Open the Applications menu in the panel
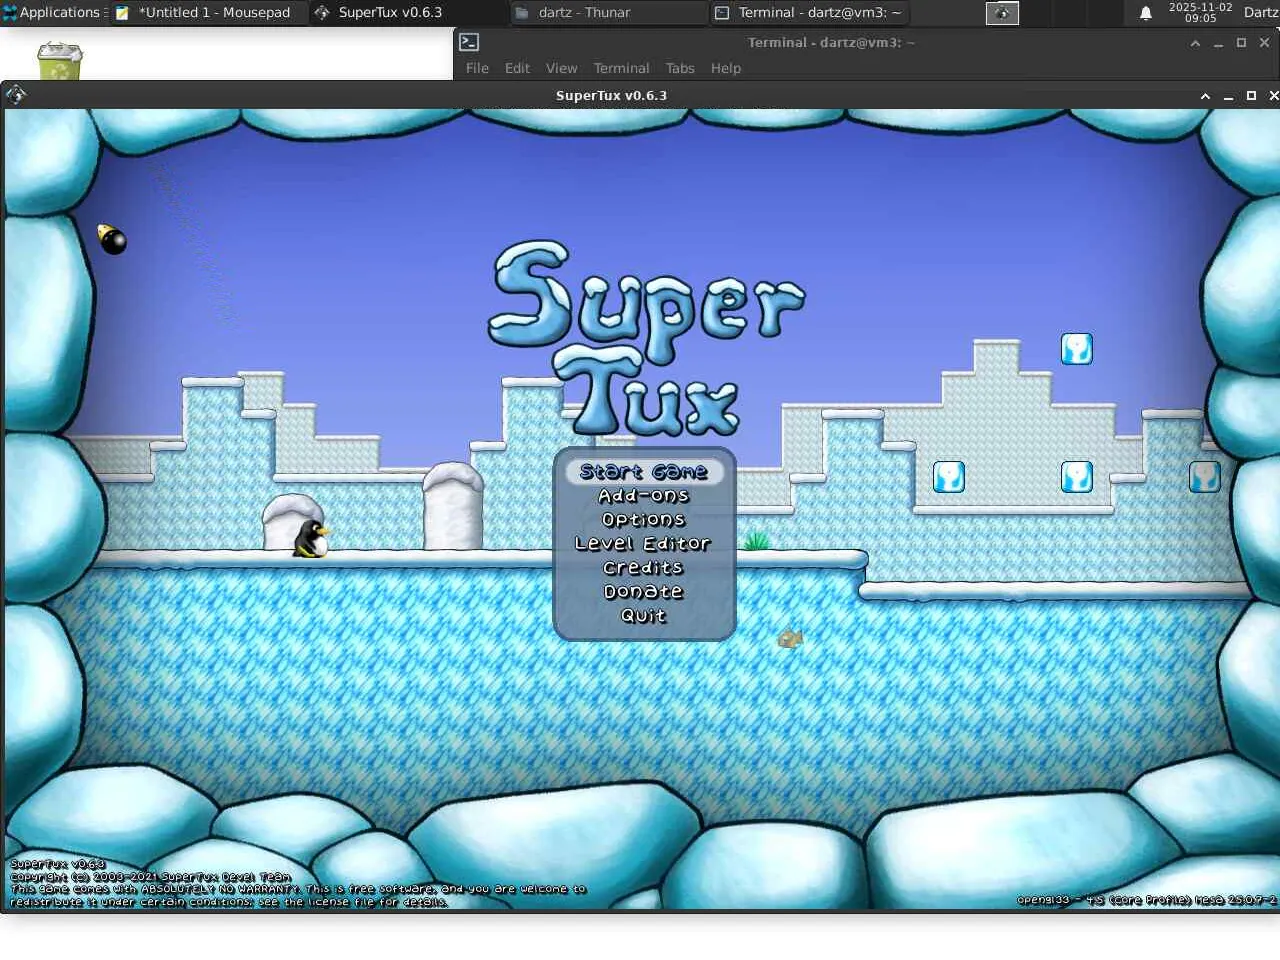The height and width of the screenshot is (960, 1280). coord(52,12)
